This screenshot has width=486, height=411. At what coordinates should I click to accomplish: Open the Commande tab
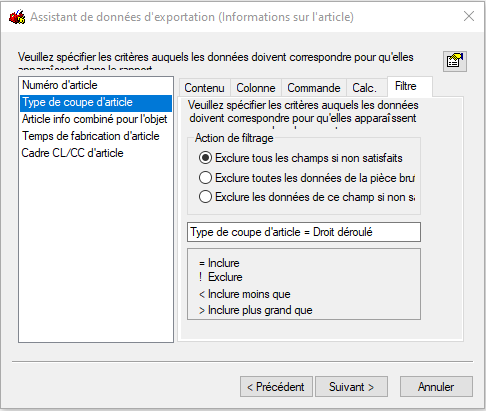(314, 88)
